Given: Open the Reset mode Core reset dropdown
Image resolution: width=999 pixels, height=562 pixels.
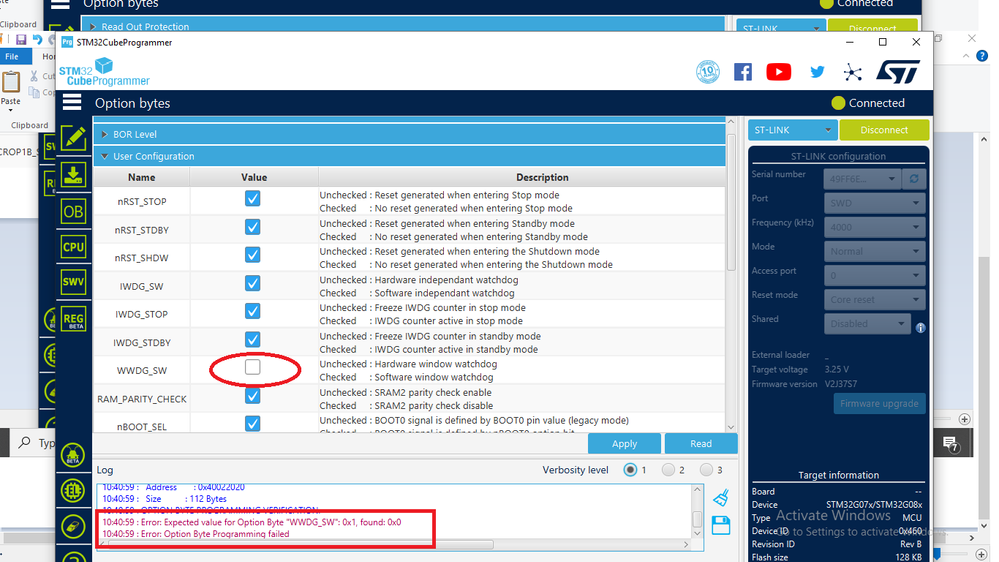Looking at the screenshot, I should coord(875,299).
